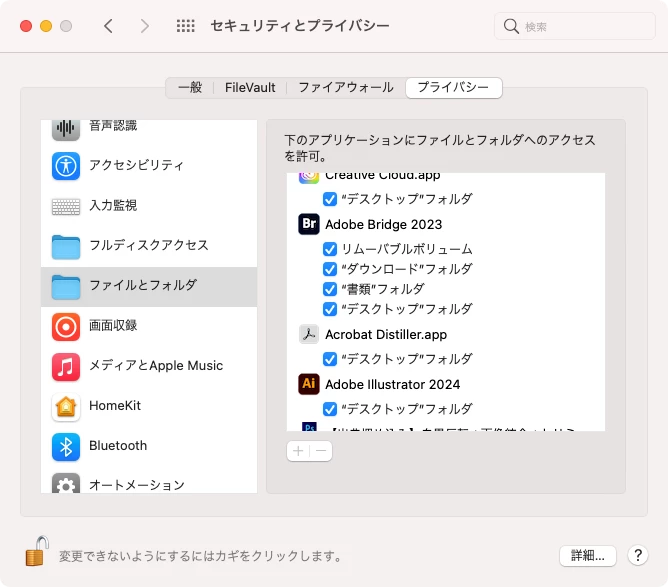Click the magnifying glass search icon
Viewport: 668px width, 587px height.
(x=511, y=26)
